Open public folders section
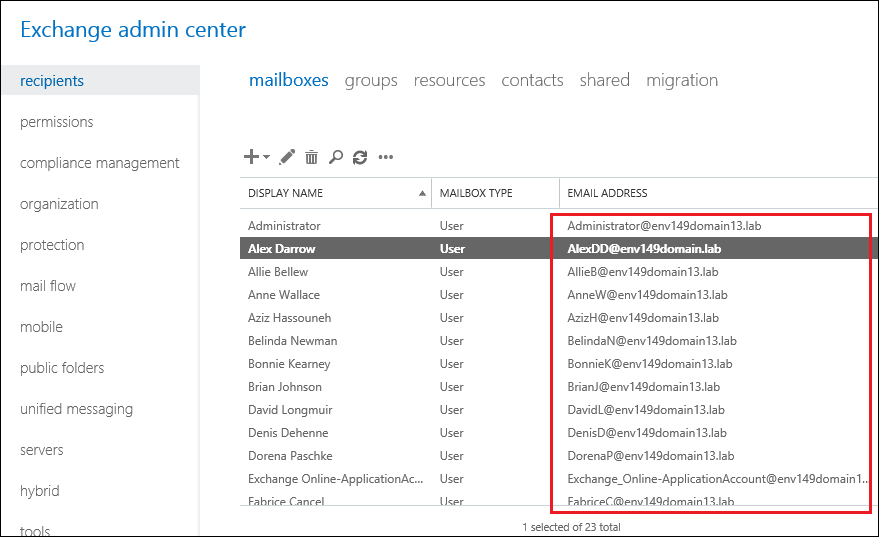The height and width of the screenshot is (537, 879). coord(62,368)
